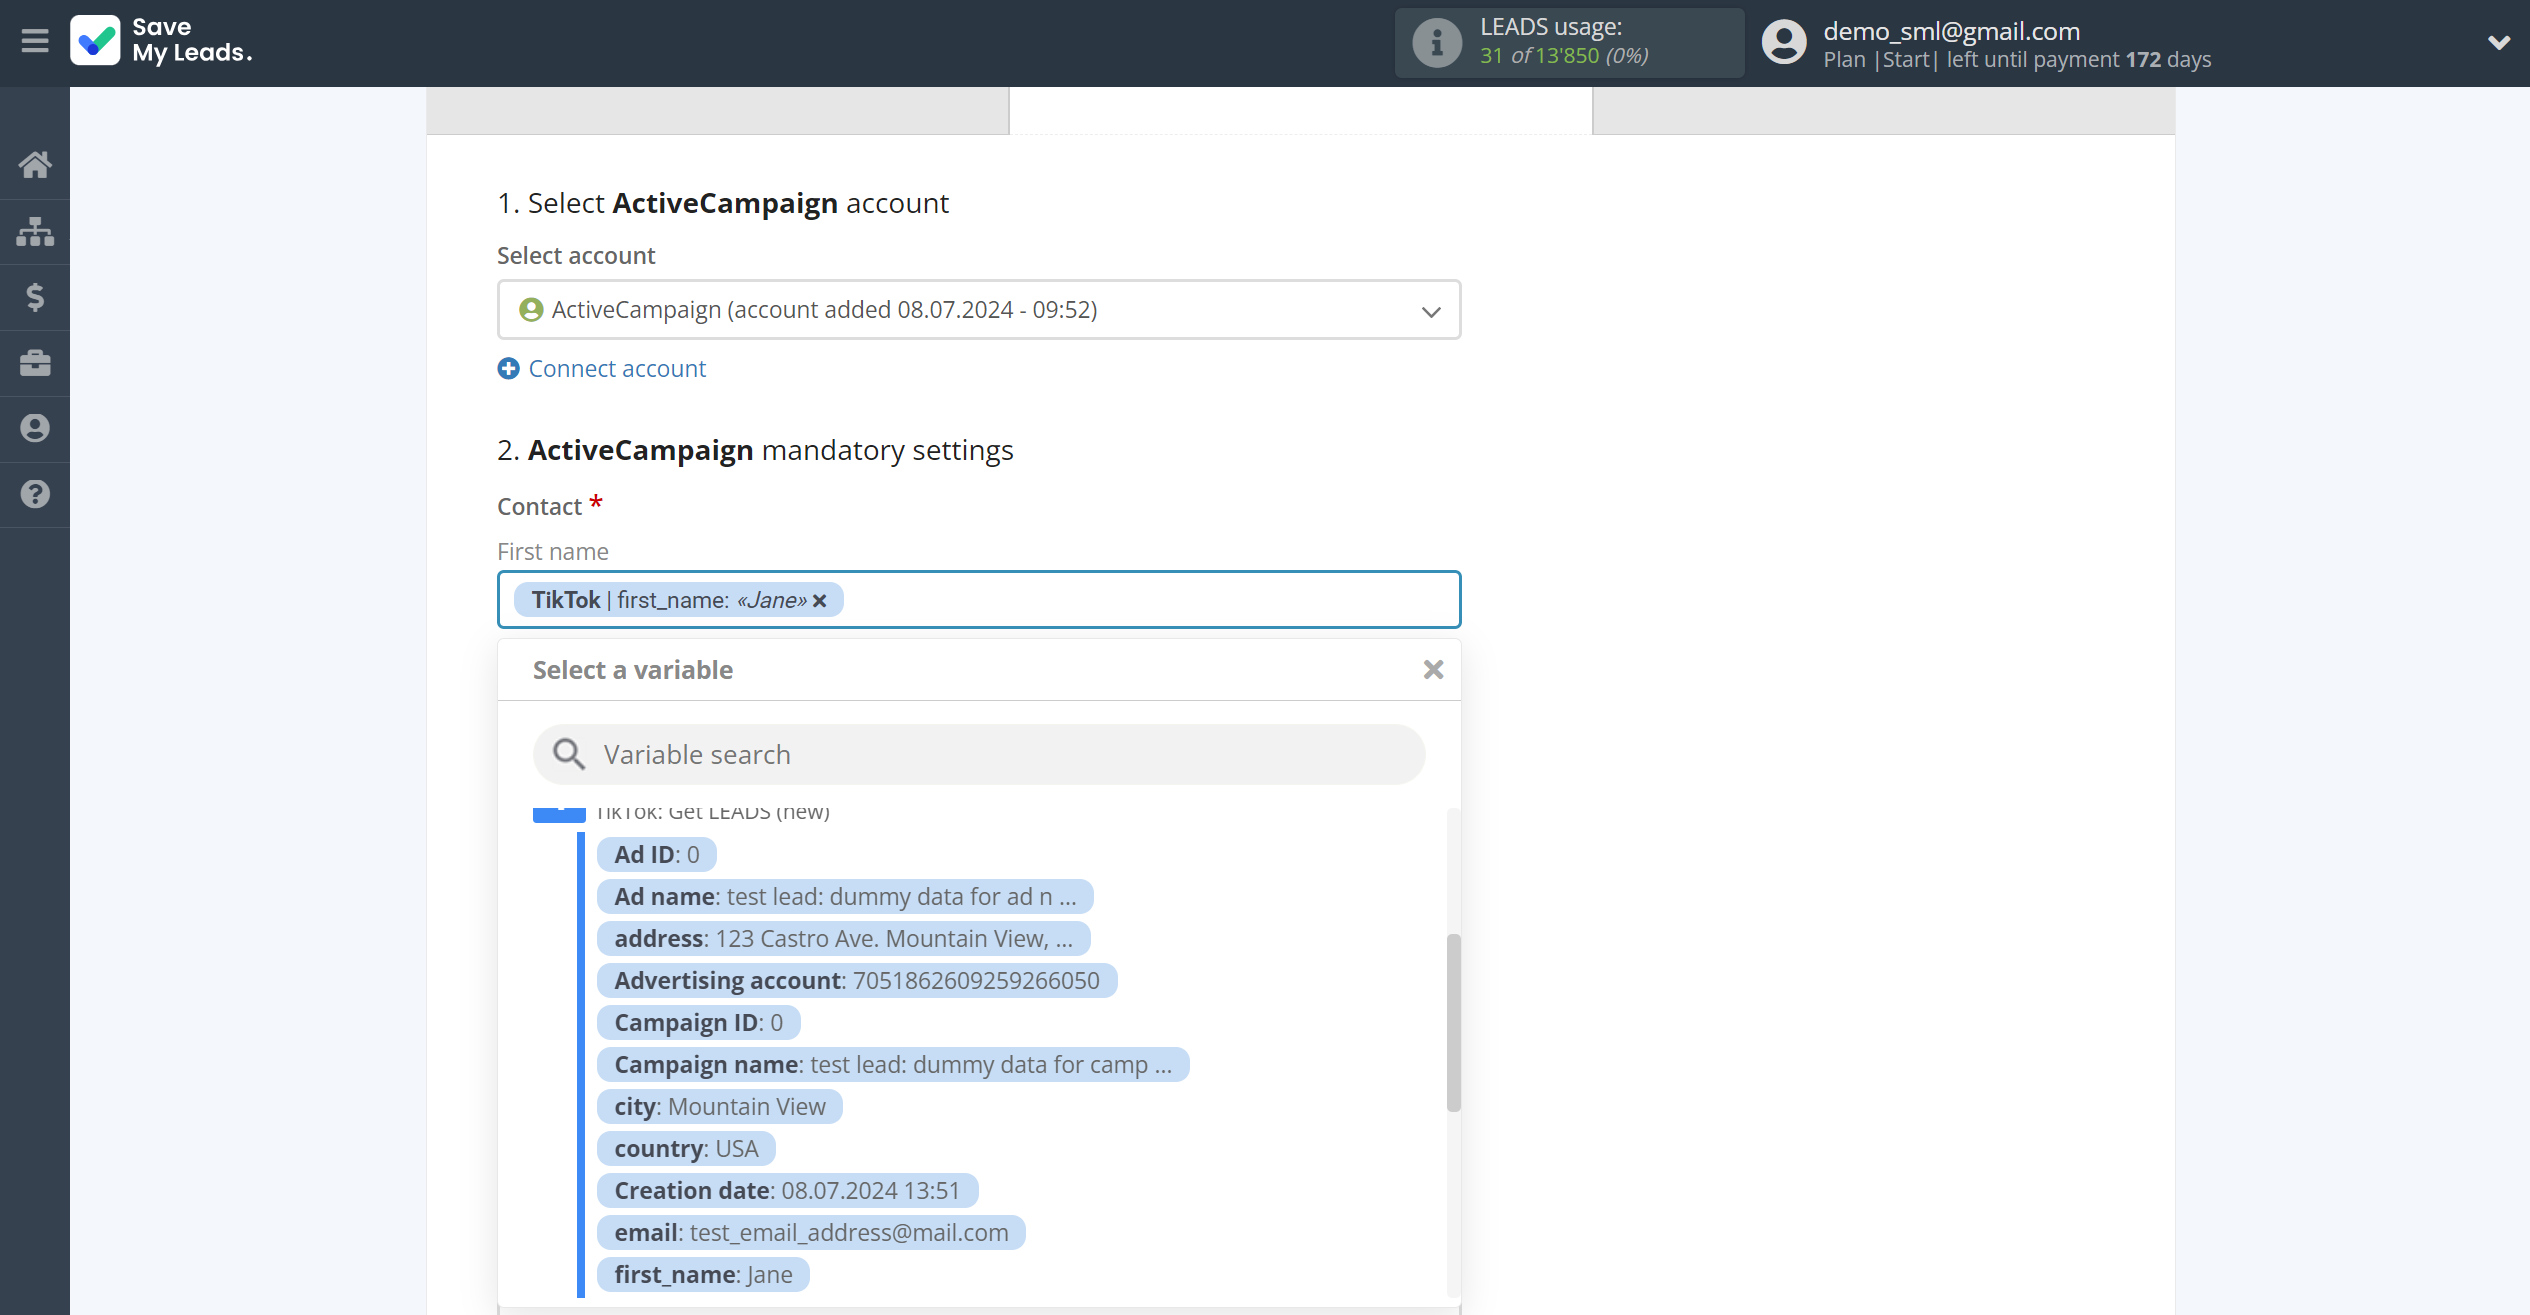Click the search magnifier icon

pos(569,755)
